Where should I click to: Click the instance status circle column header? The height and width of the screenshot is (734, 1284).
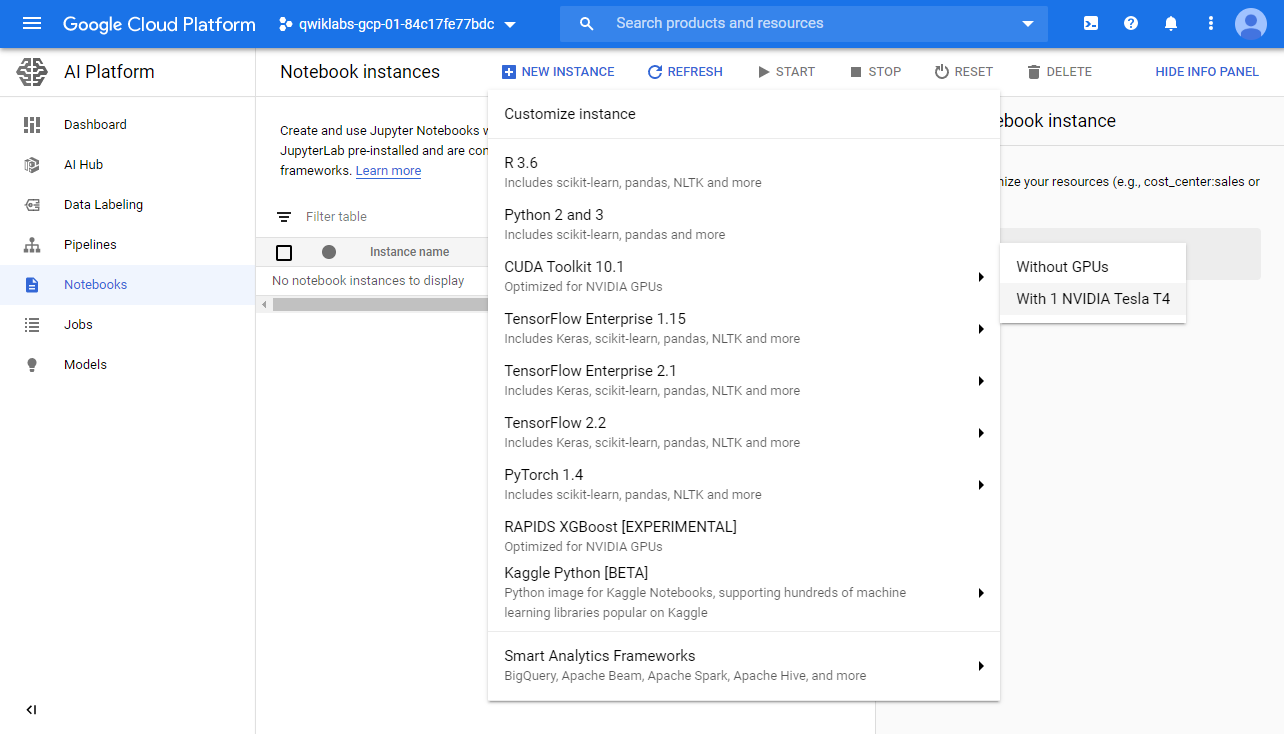(x=329, y=252)
